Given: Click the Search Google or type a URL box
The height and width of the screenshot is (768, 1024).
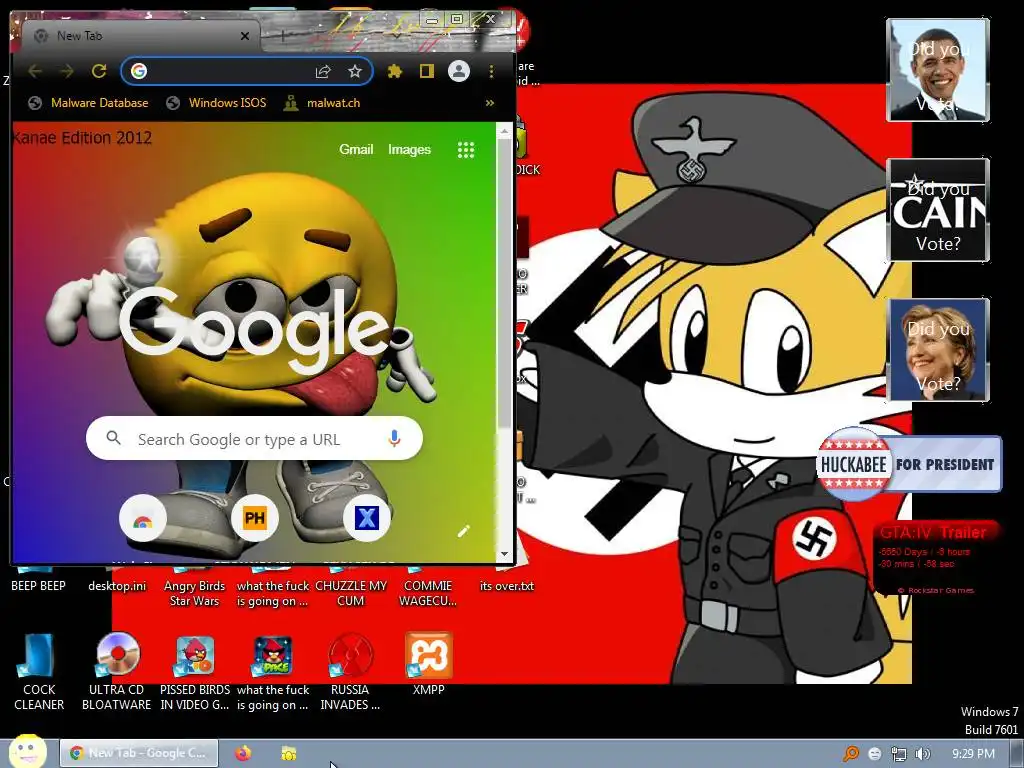Looking at the screenshot, I should tap(253, 438).
